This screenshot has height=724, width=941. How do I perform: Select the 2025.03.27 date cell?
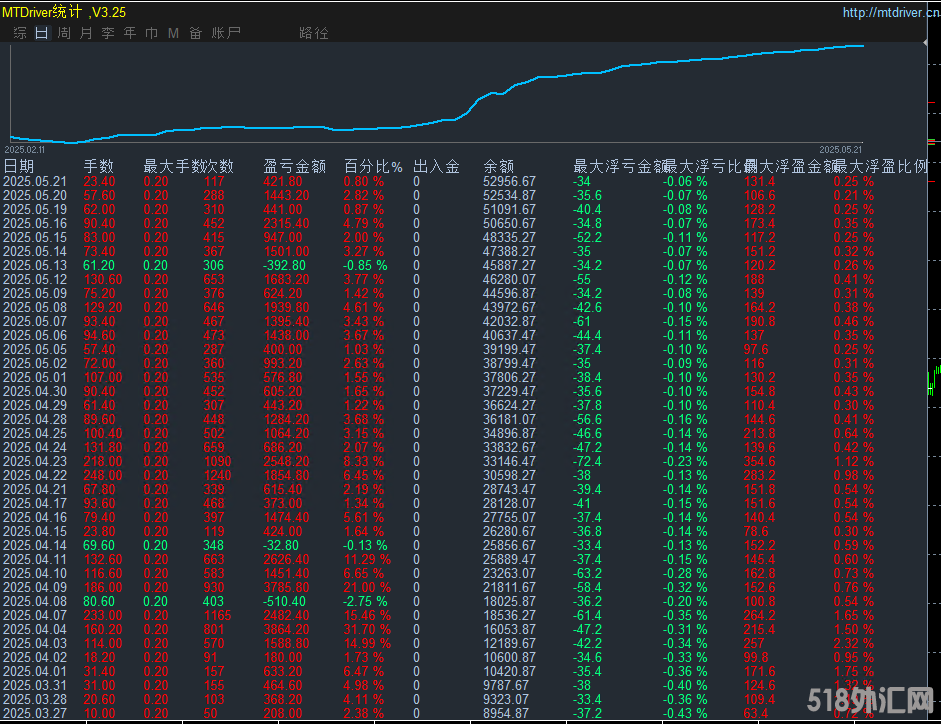point(35,714)
